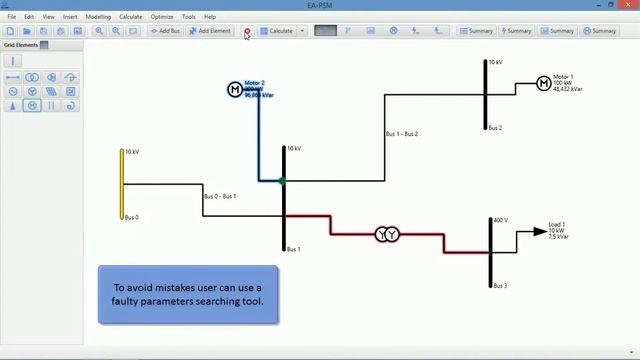Viewport: 640px width, 360px height.
Task: Select the three-winding transformer element icon
Action: pos(51,78)
